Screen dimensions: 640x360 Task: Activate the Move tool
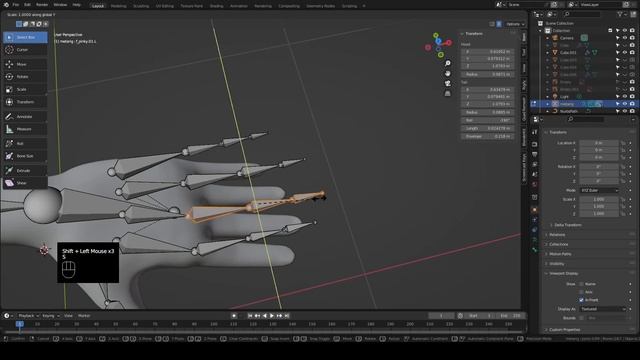point(25,64)
